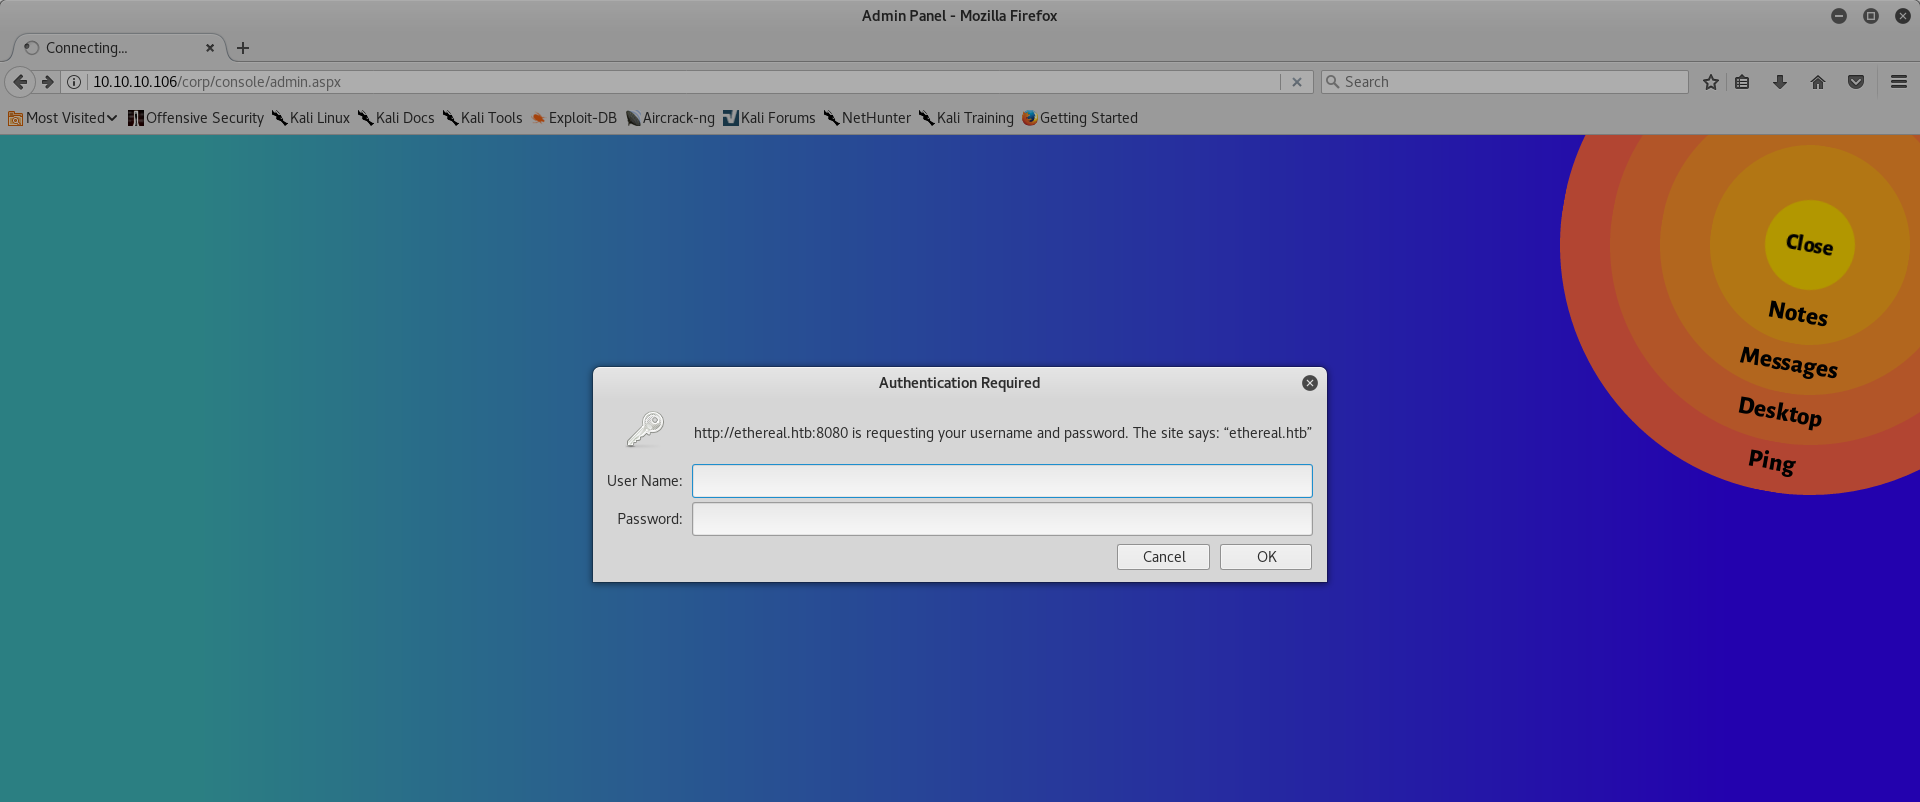Screen dimensions: 1920x802
Task: Close the Authentication Required dialog
Action: (x=1309, y=383)
